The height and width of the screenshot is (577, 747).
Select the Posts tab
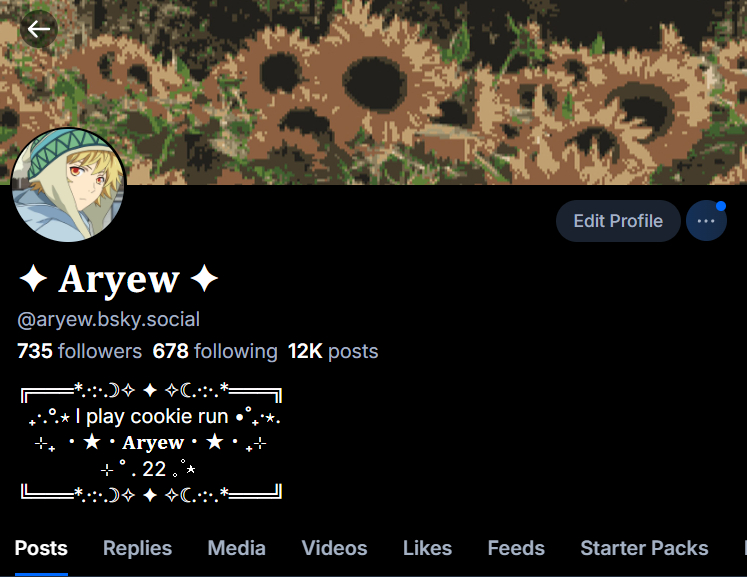pyautogui.click(x=41, y=548)
